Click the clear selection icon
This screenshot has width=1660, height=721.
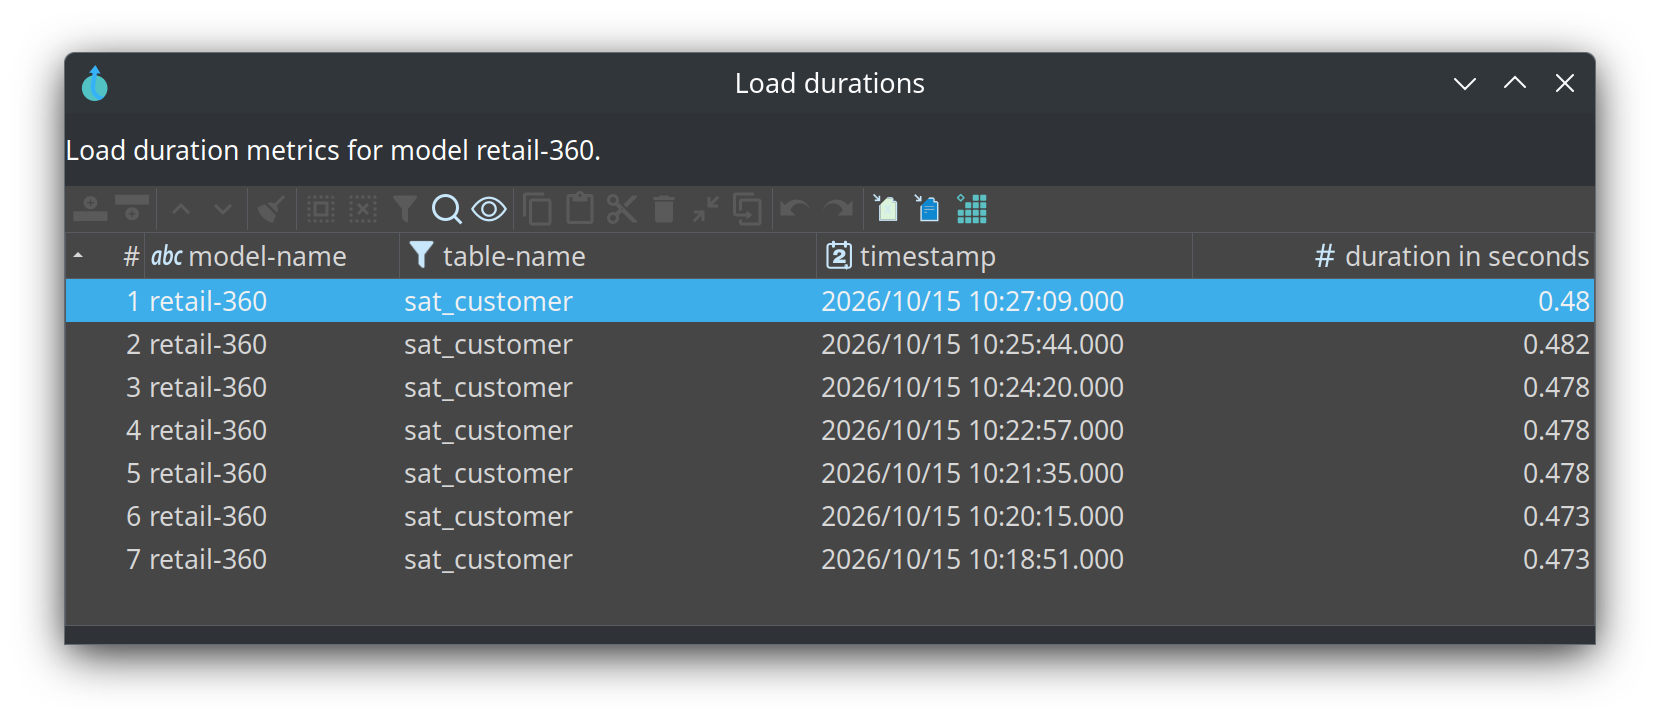click(x=362, y=209)
